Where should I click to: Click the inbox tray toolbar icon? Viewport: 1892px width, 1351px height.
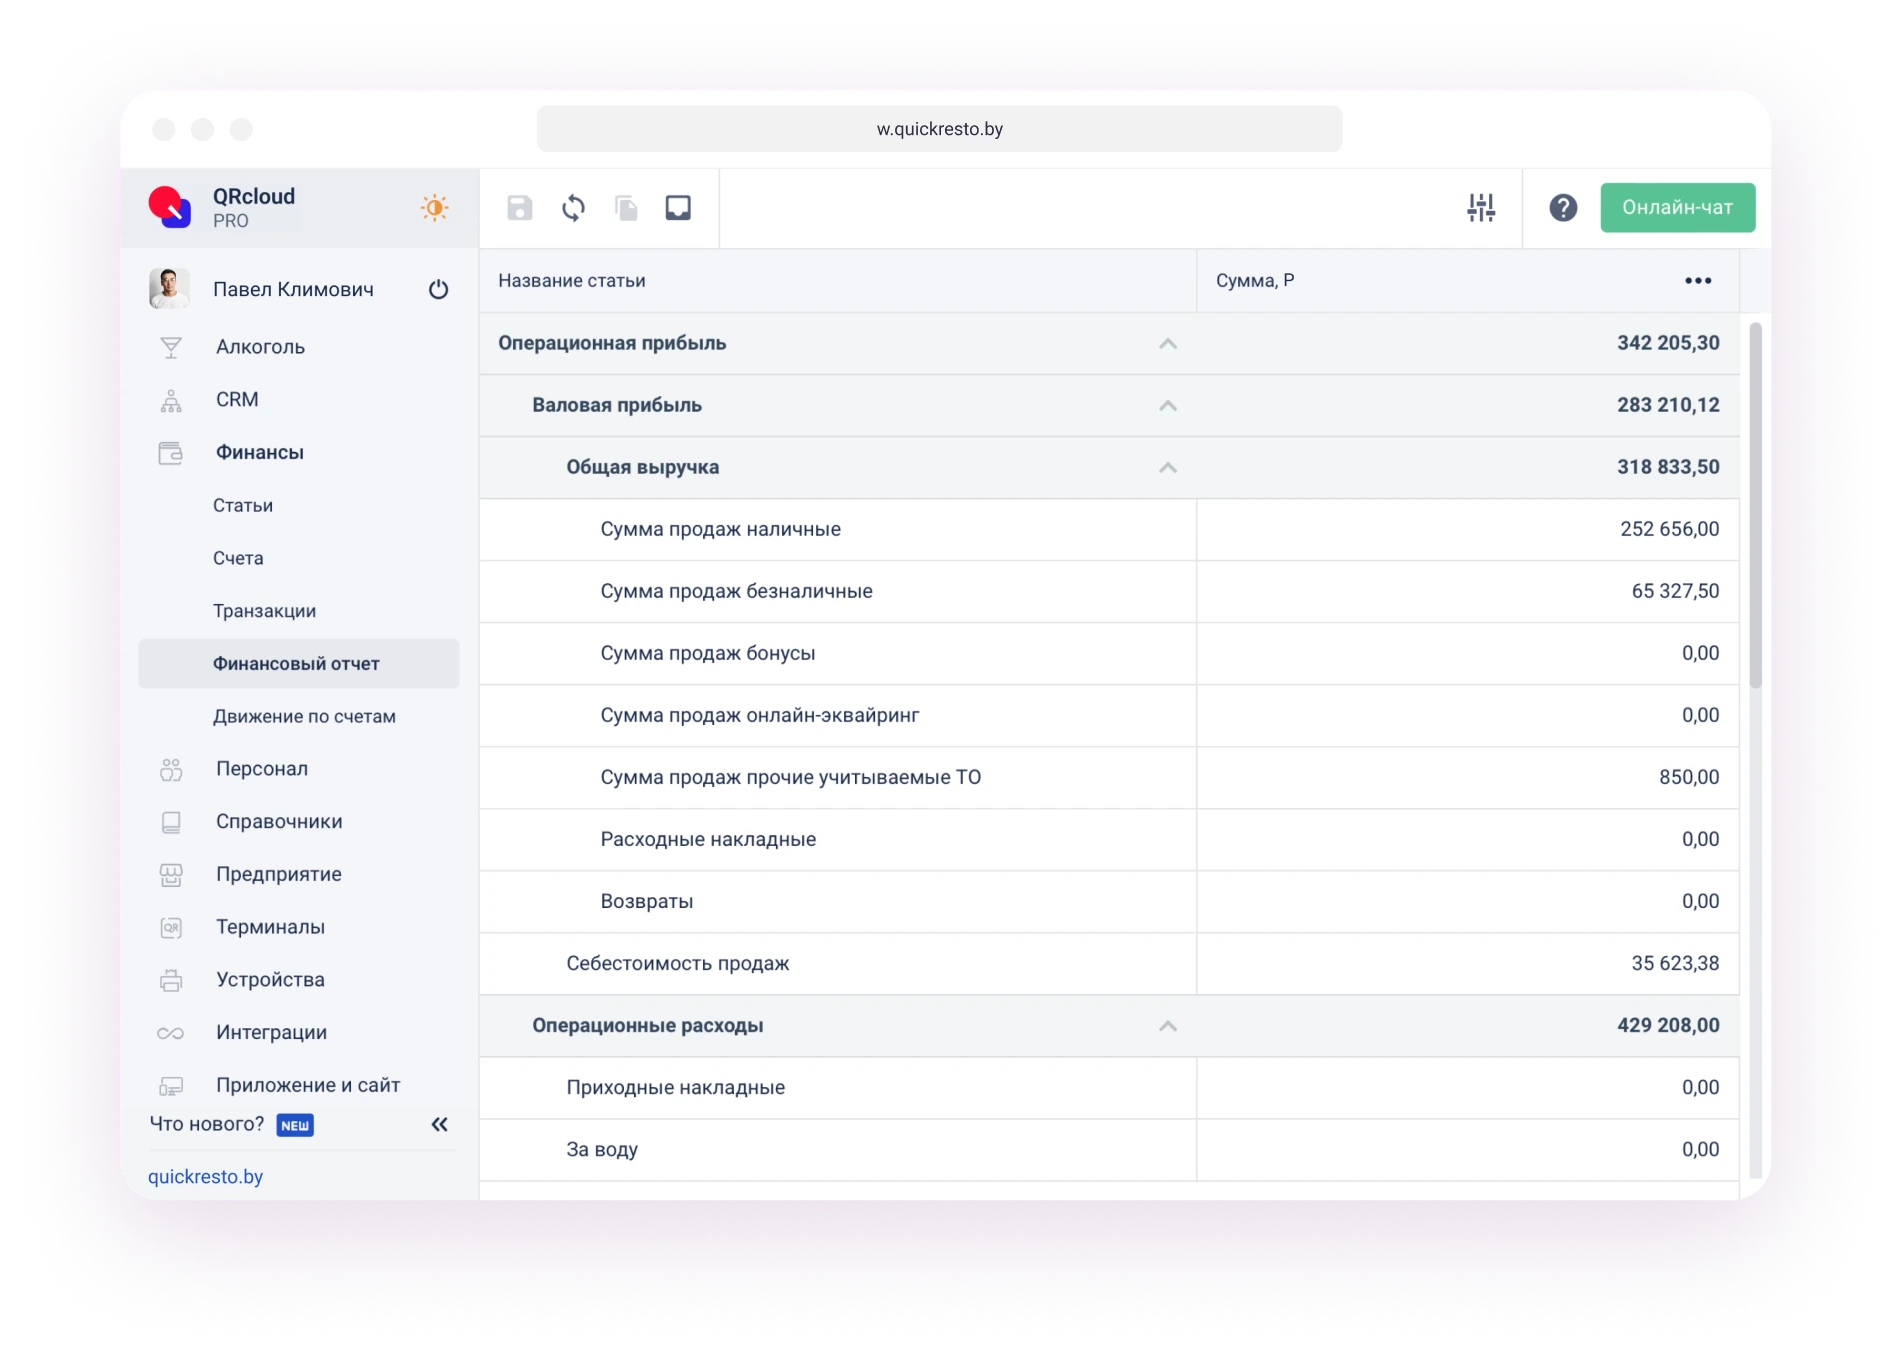coord(678,208)
